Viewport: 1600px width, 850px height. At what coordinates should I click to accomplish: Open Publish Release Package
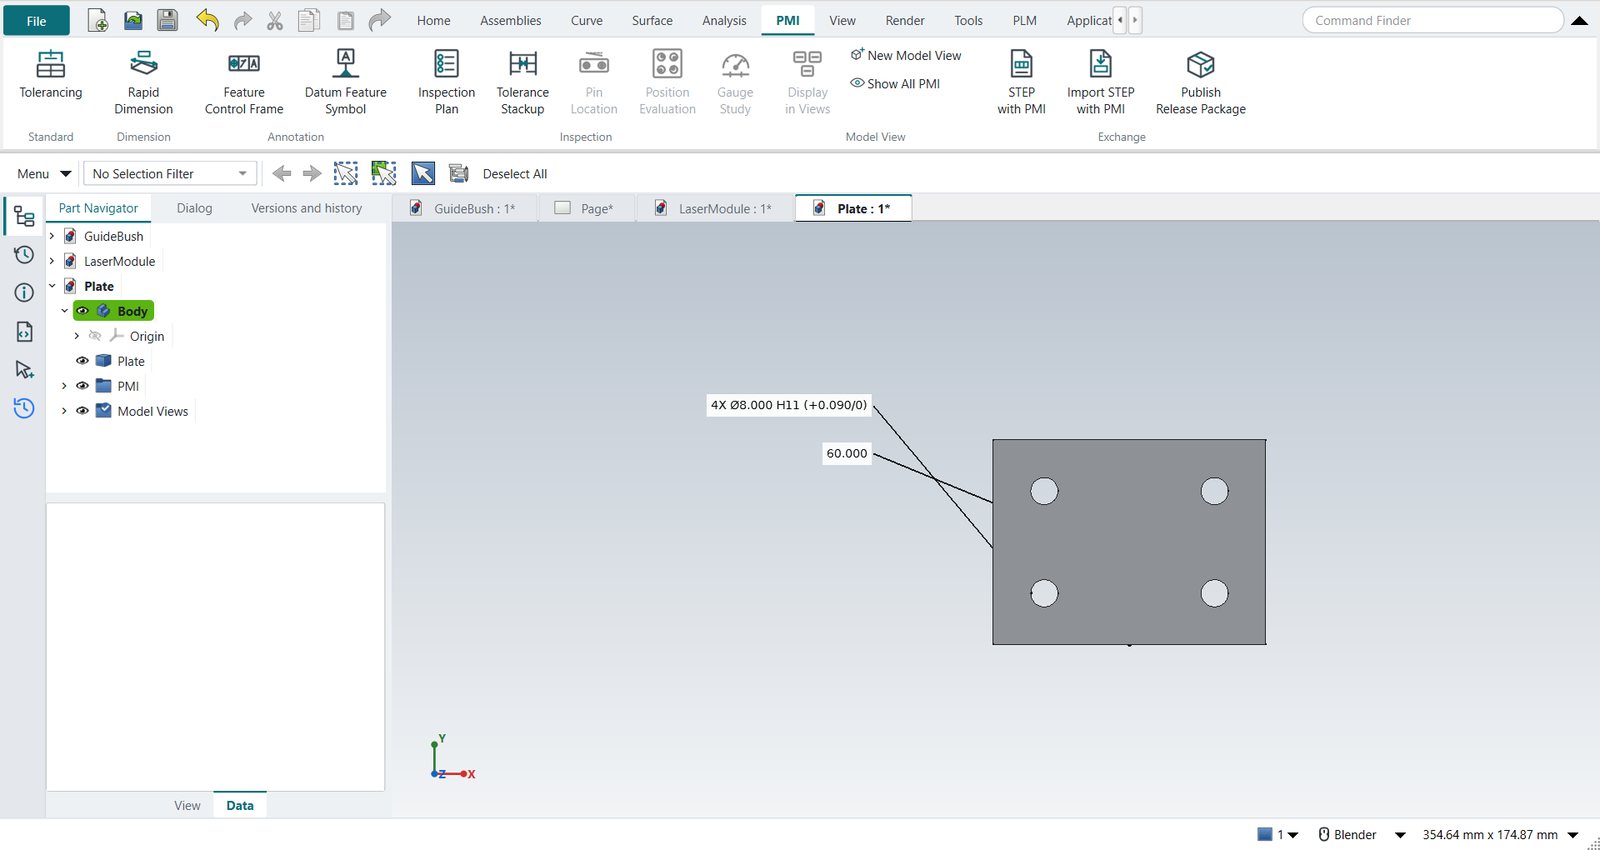click(1200, 82)
